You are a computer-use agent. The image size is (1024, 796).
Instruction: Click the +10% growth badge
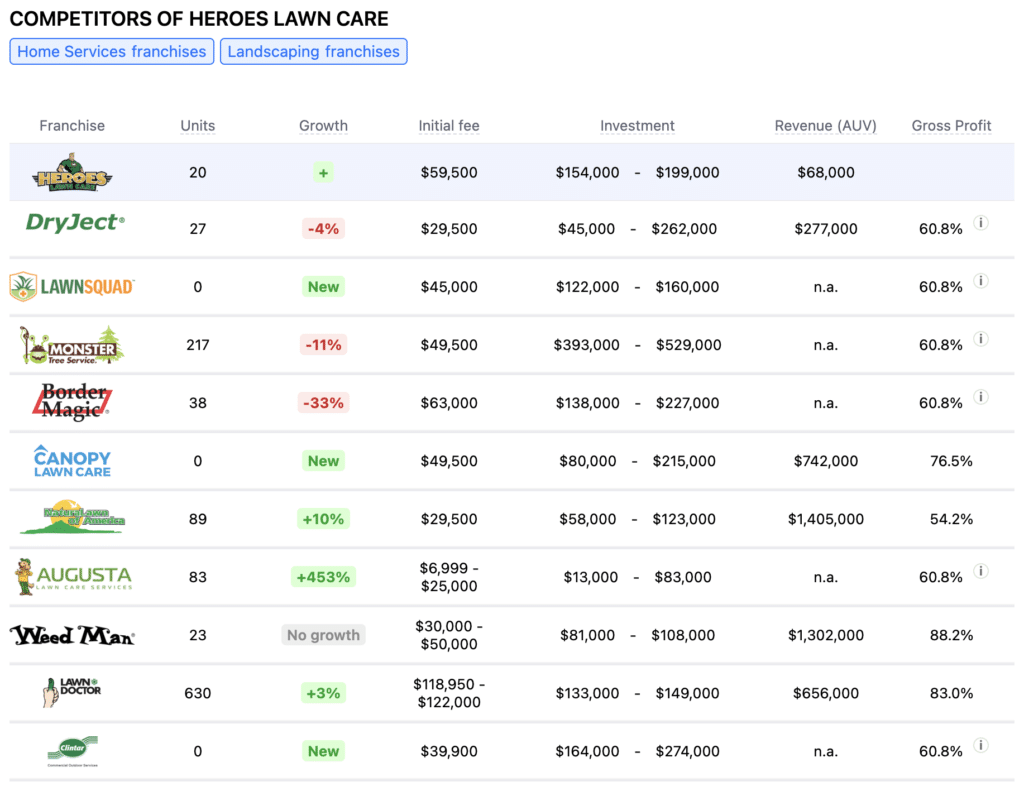tap(323, 519)
